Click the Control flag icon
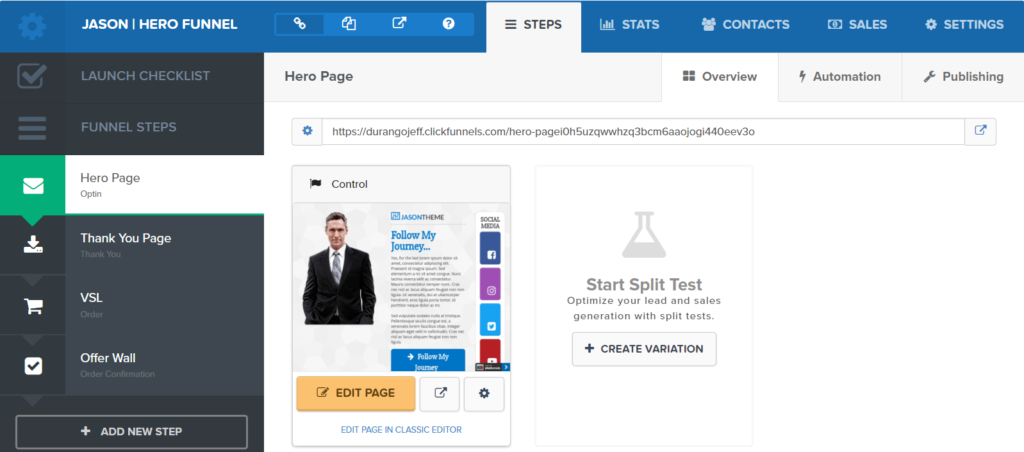The width and height of the screenshot is (1024, 452). click(x=315, y=184)
